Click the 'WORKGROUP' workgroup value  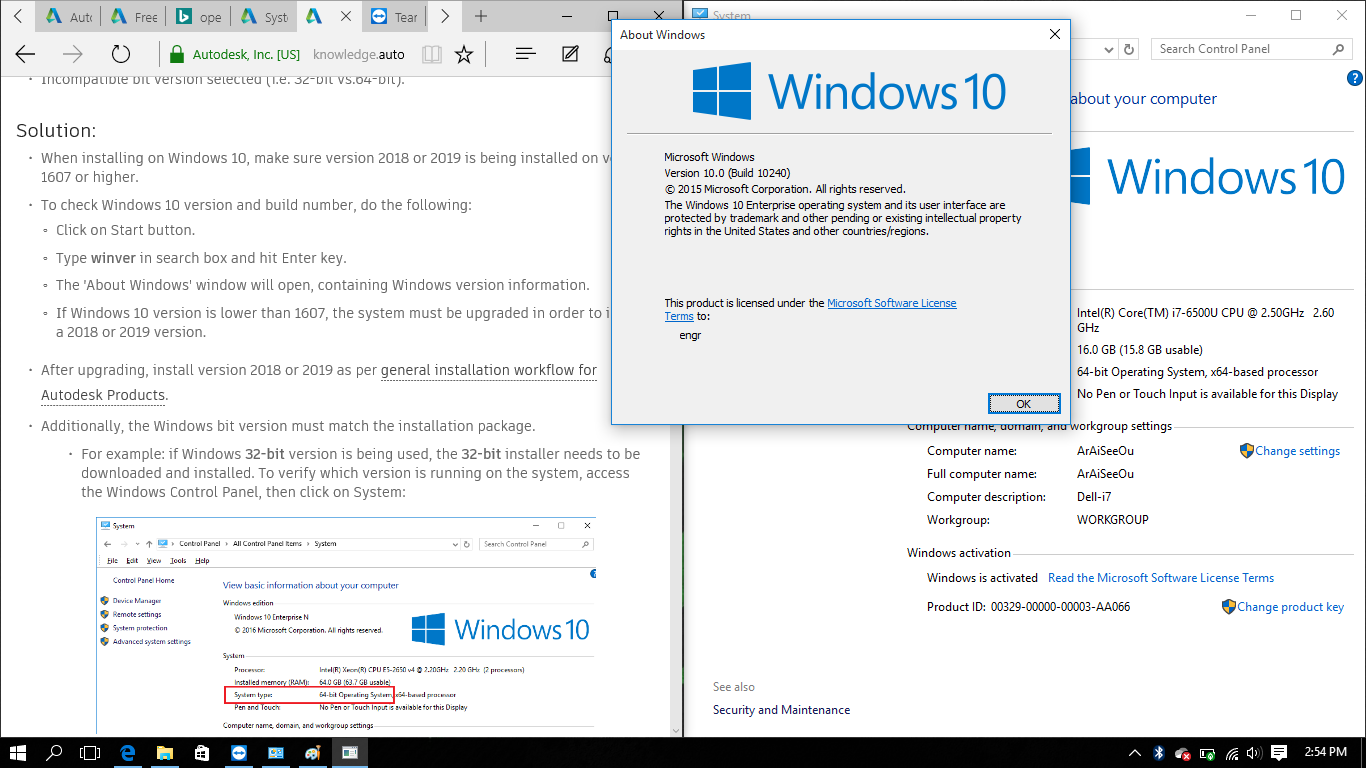coord(1113,520)
